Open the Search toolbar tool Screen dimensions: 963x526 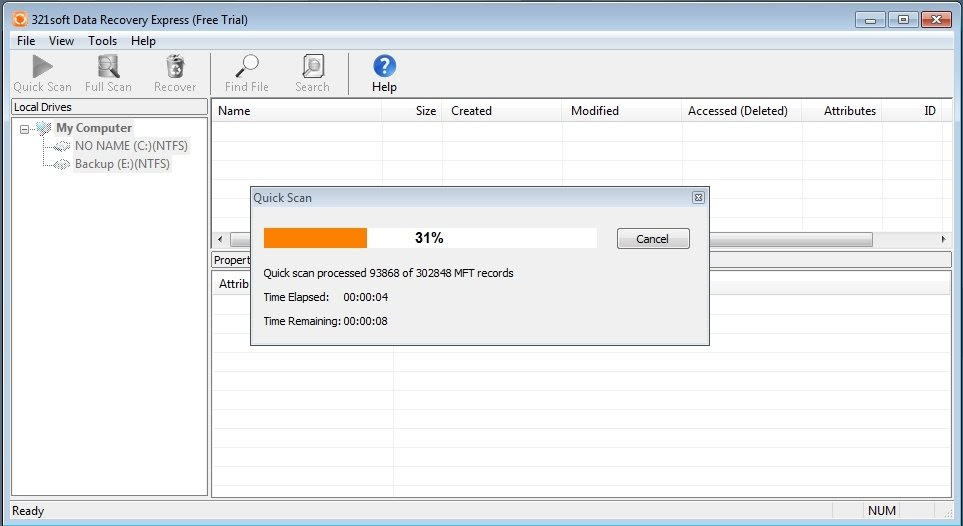click(x=313, y=74)
